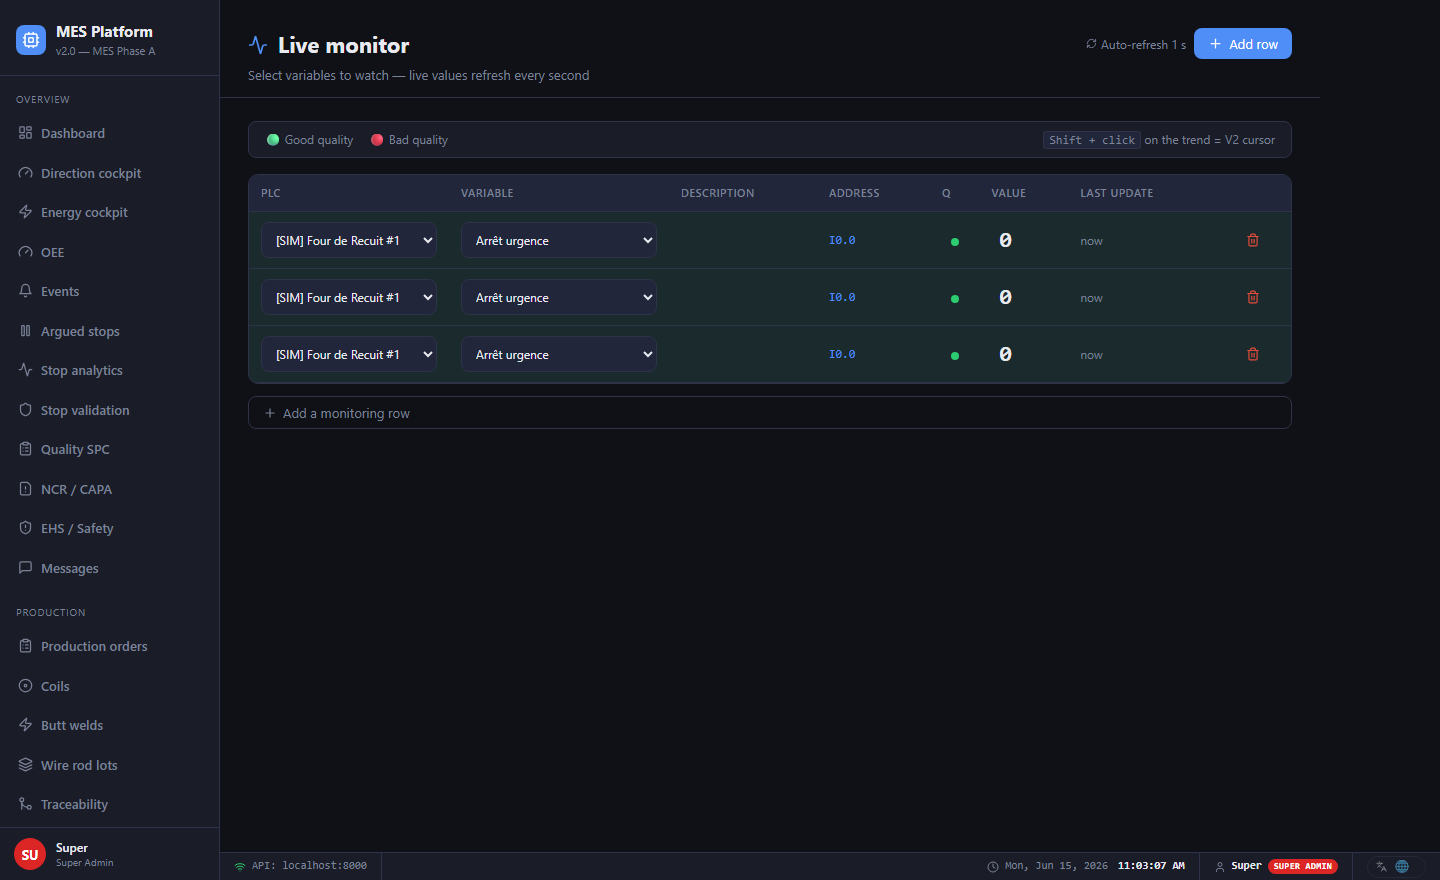
Task: Open the Traceability section
Action: point(109,804)
